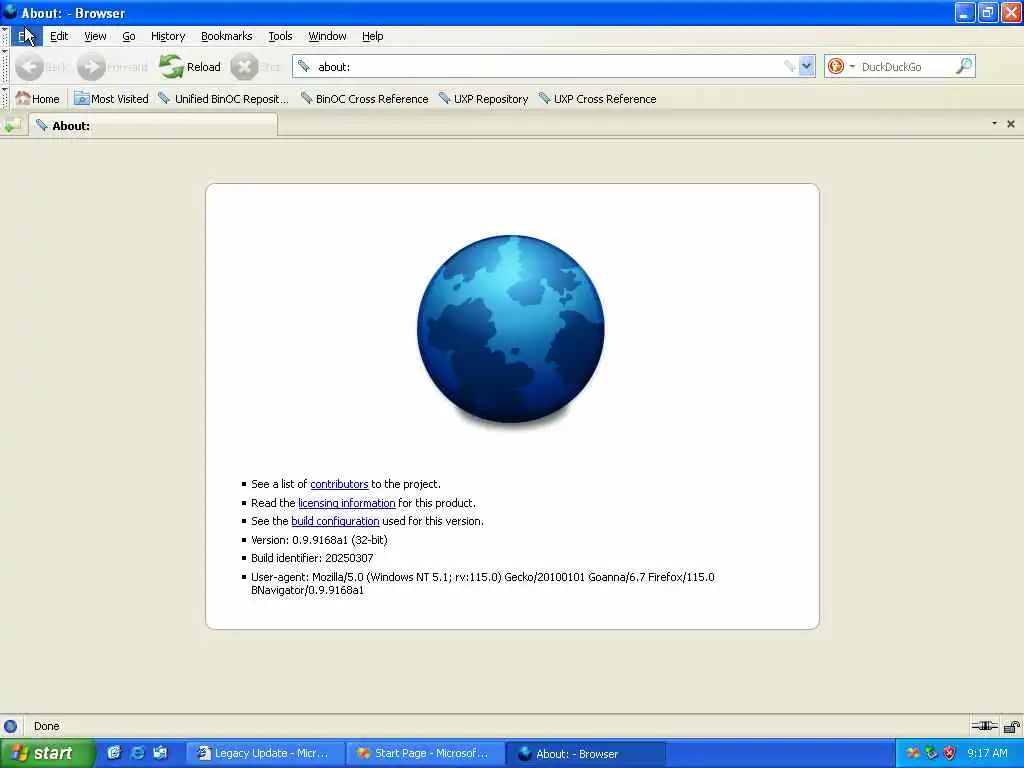Open the Bookmarks menu
This screenshot has width=1024, height=768.
click(x=227, y=36)
